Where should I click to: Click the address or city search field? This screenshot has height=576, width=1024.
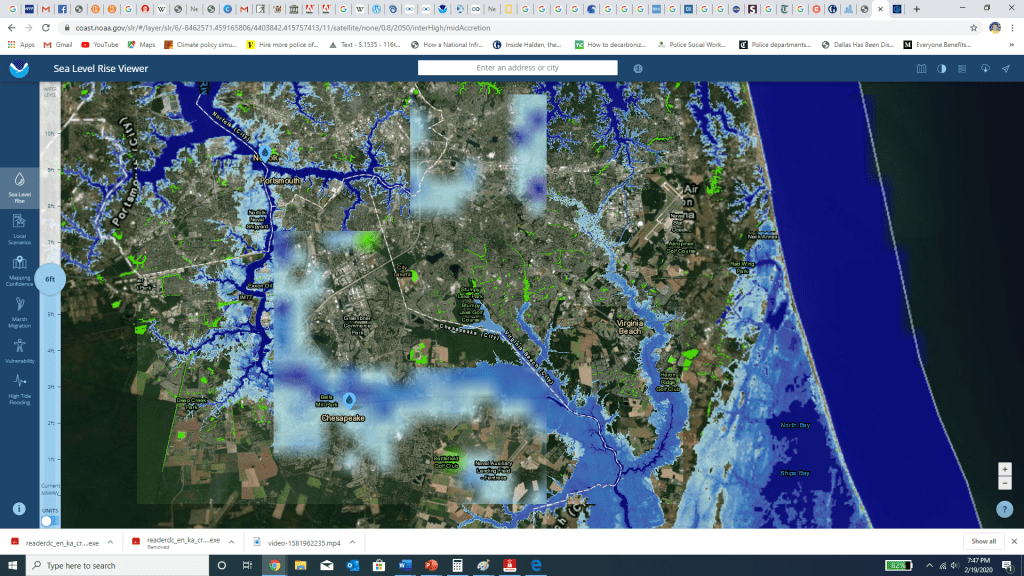[517, 68]
